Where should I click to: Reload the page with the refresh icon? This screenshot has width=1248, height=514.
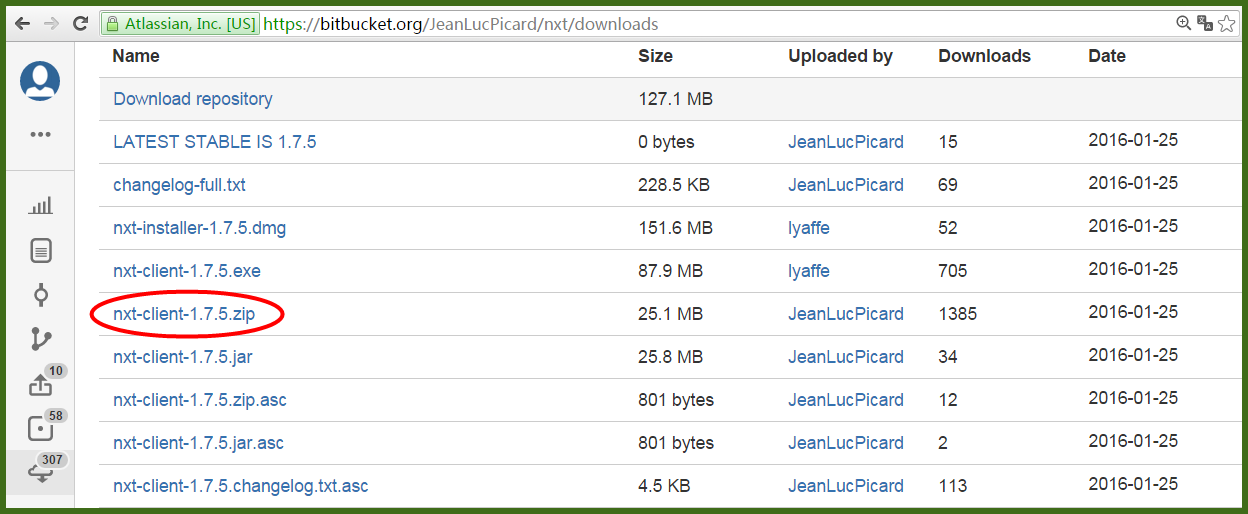tap(81, 24)
